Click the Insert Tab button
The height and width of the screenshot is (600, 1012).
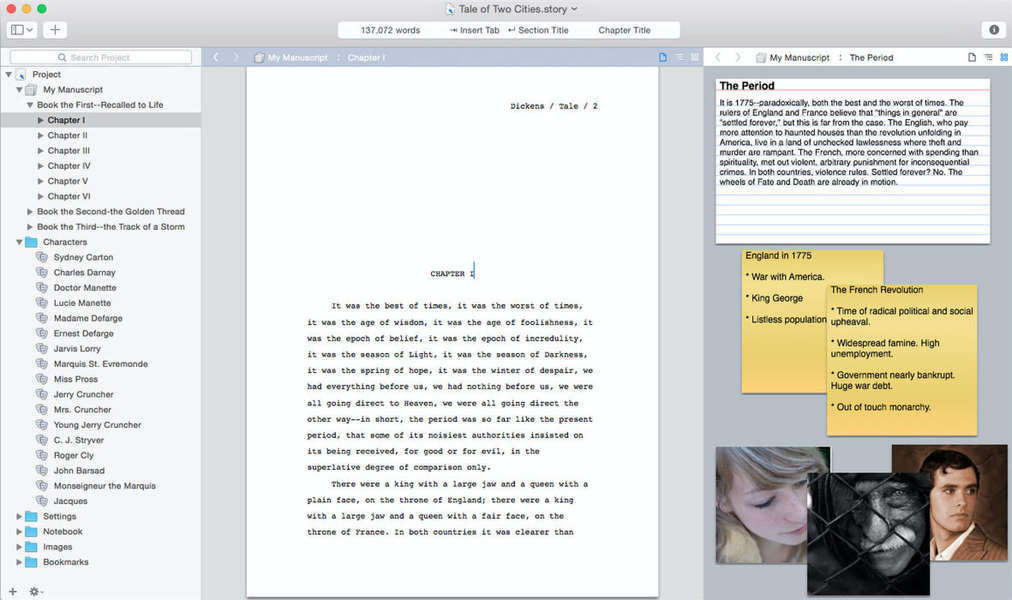click(x=474, y=30)
